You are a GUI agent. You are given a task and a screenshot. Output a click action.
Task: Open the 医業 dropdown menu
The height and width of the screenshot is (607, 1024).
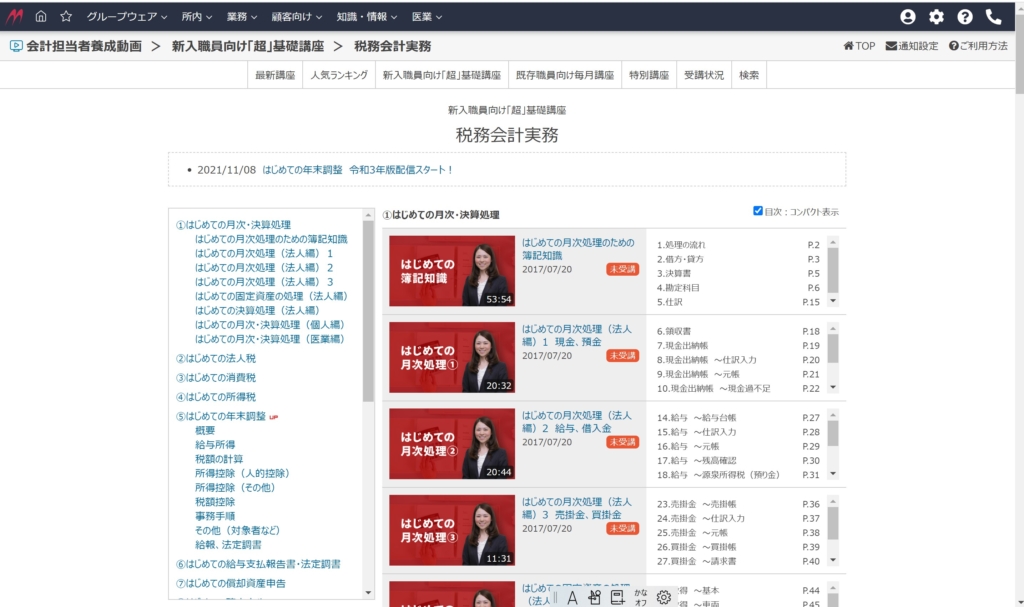pyautogui.click(x=426, y=17)
